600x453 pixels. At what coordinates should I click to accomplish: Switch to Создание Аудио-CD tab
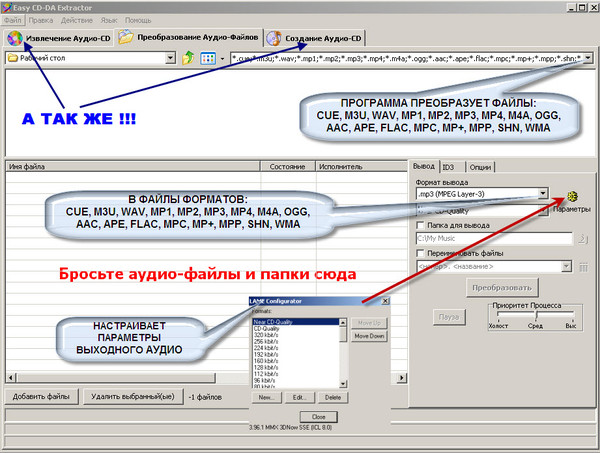click(x=315, y=38)
